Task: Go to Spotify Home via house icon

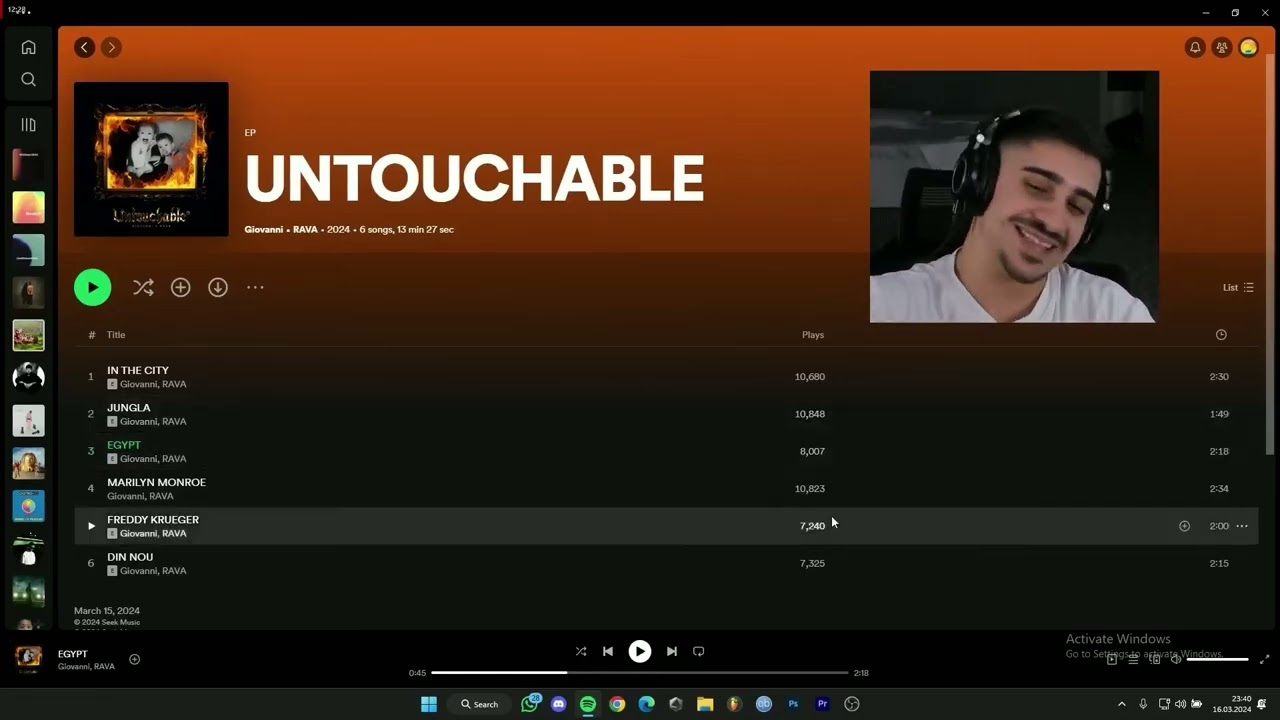Action: click(x=28, y=47)
